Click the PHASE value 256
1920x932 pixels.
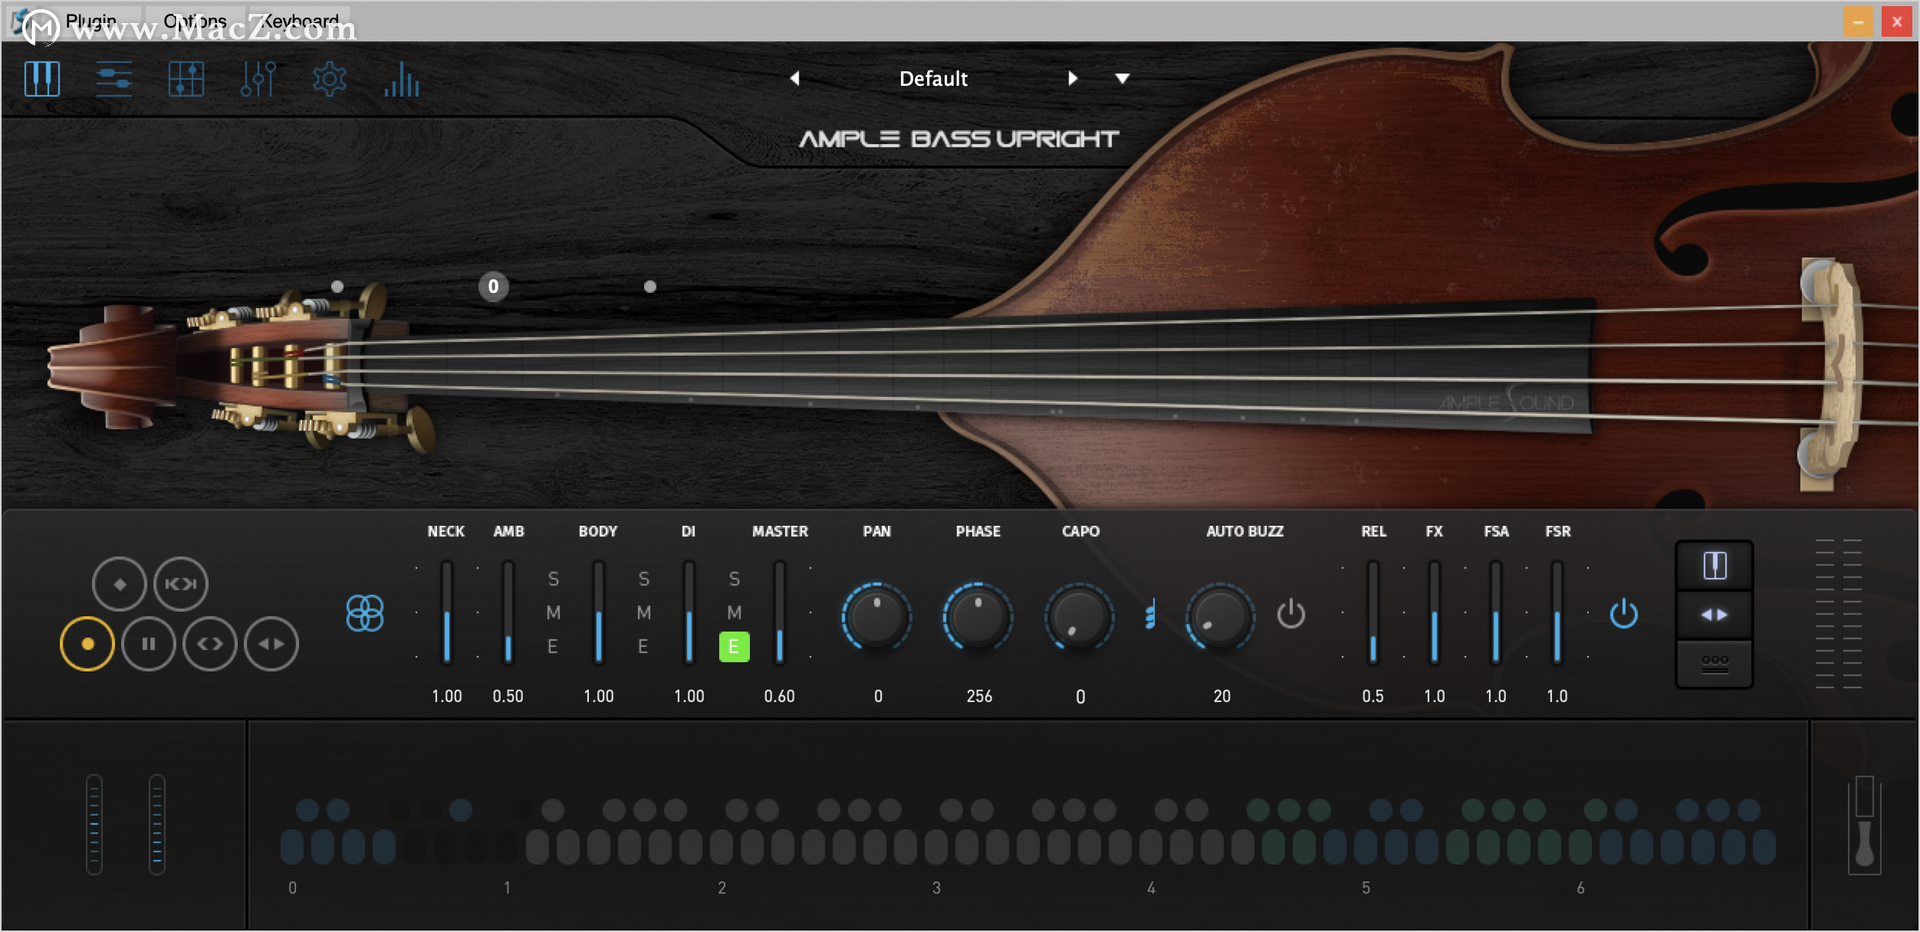[979, 696]
